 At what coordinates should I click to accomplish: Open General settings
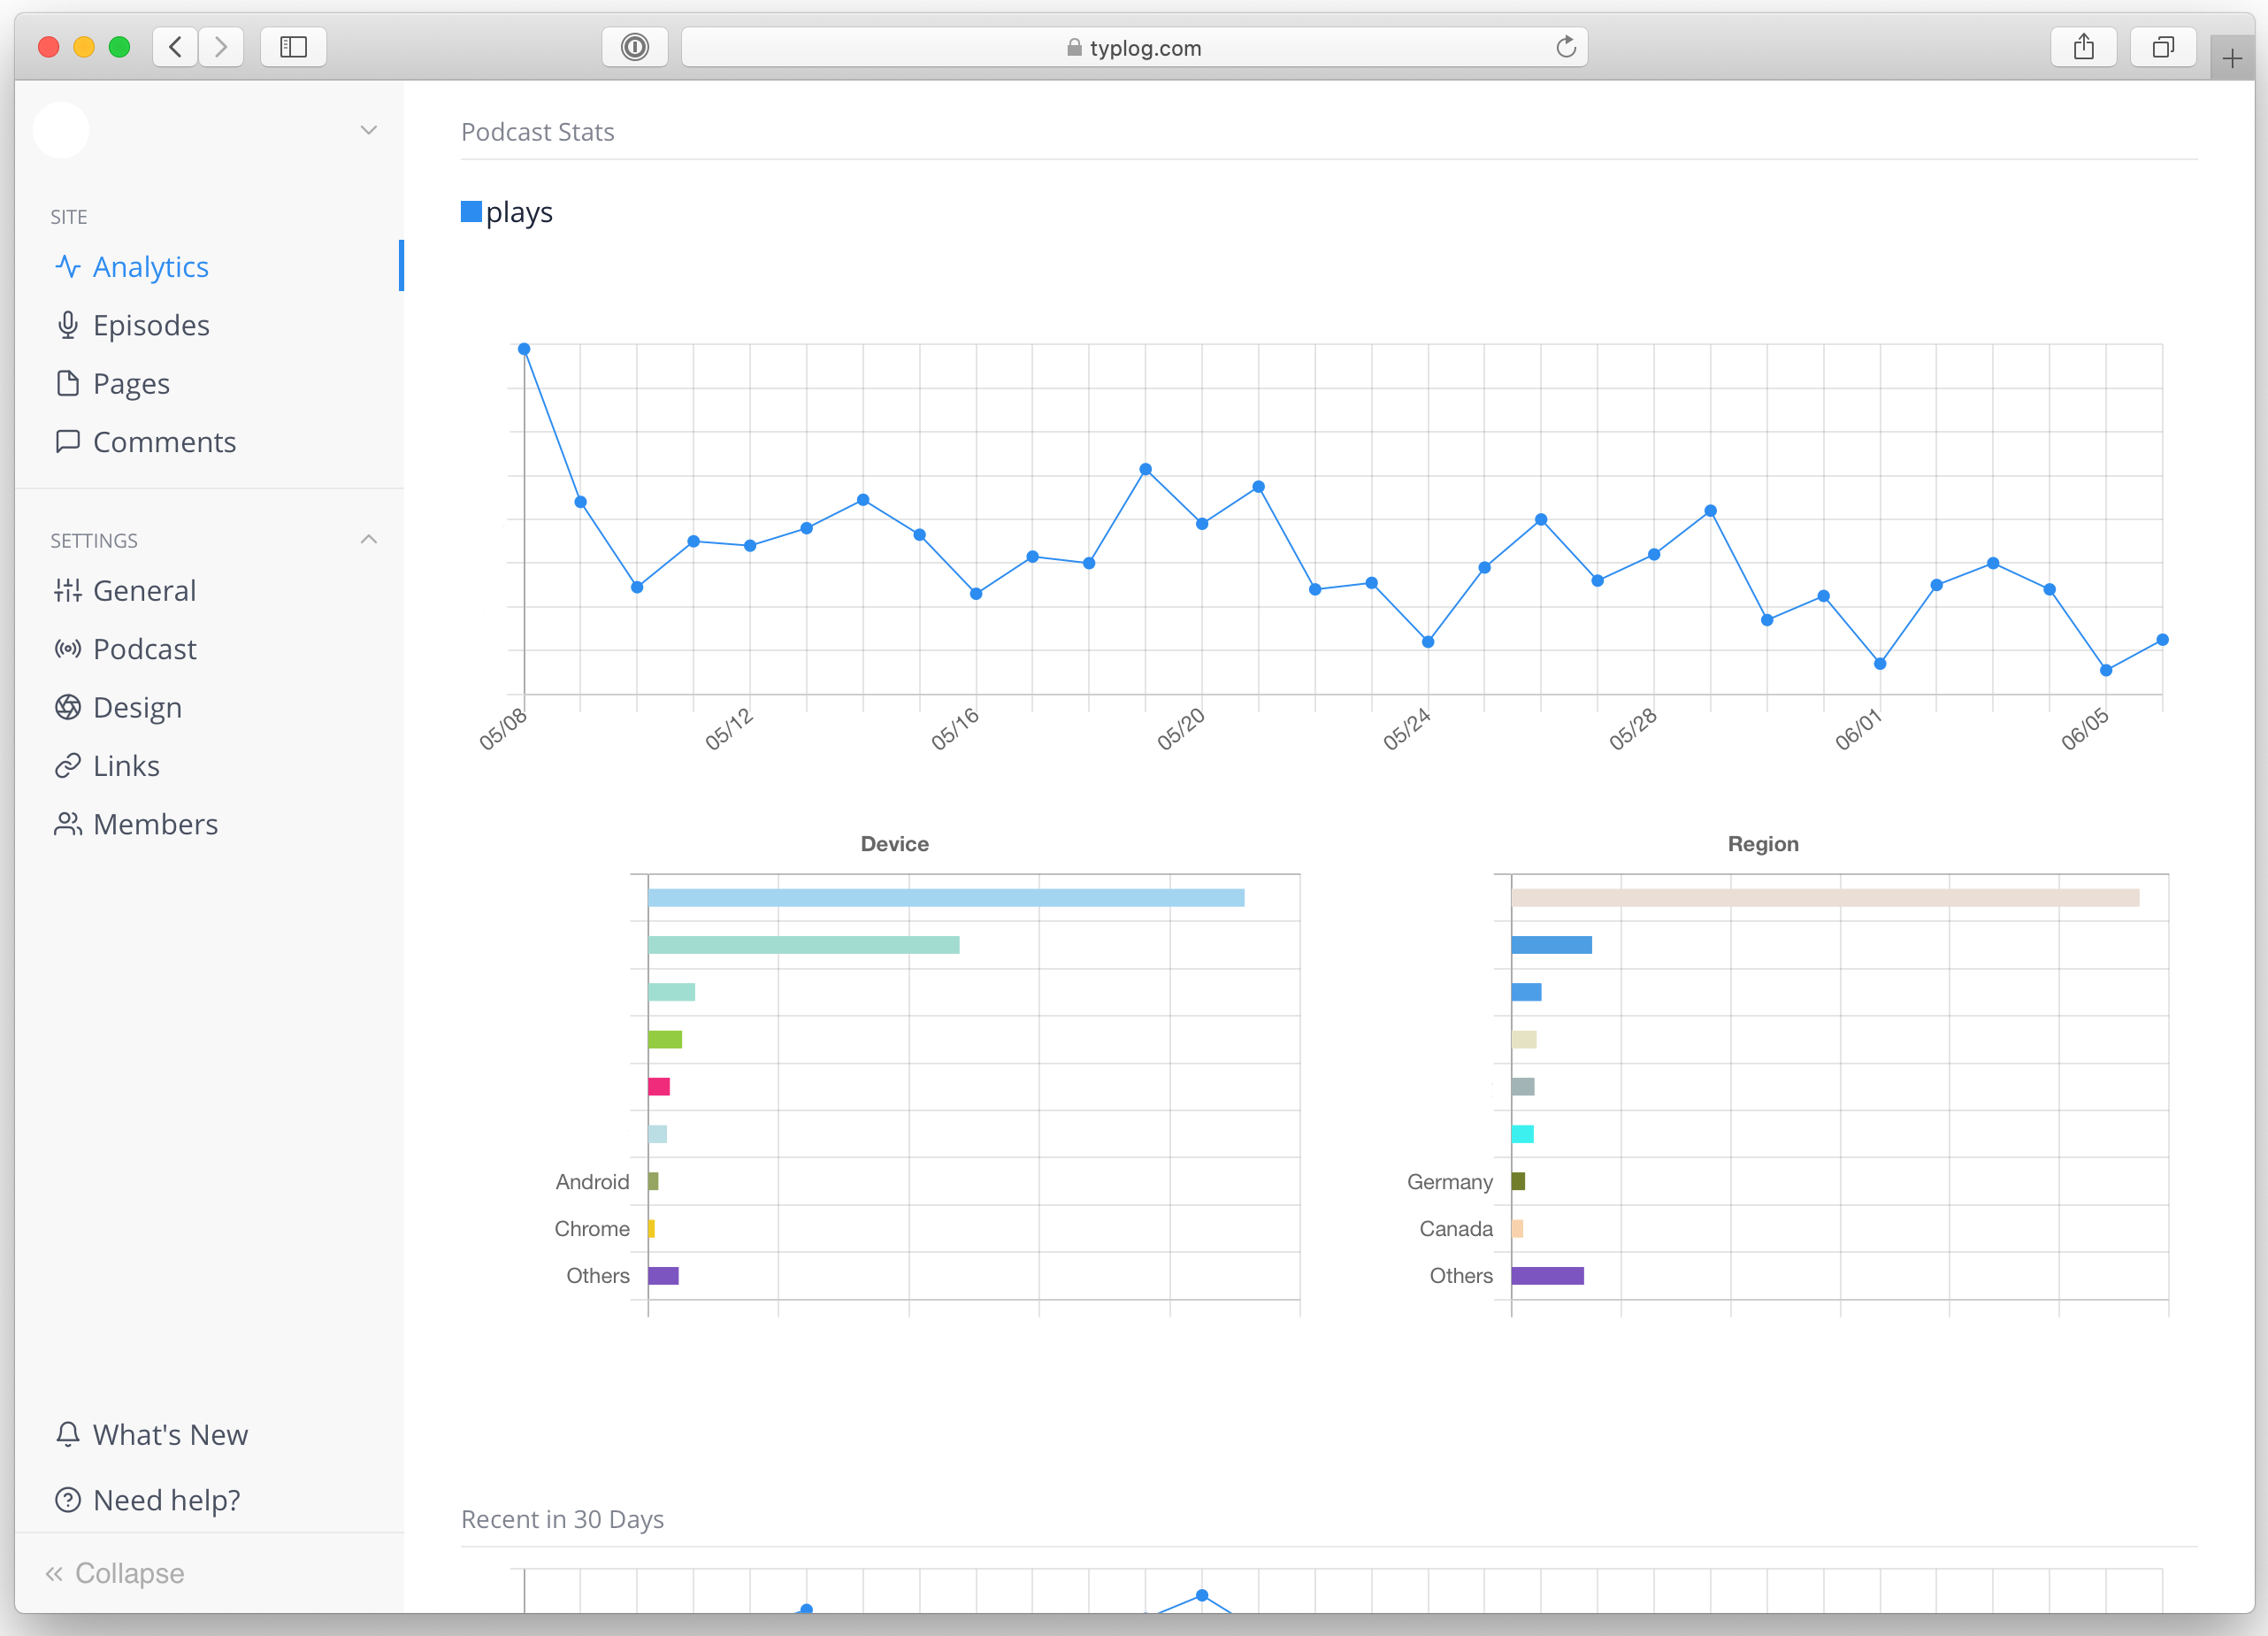click(x=209, y=590)
